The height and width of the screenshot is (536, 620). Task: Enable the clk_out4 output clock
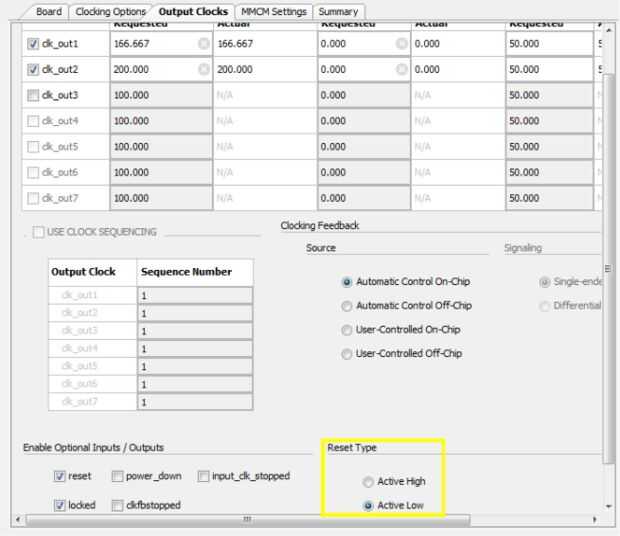(x=33, y=121)
